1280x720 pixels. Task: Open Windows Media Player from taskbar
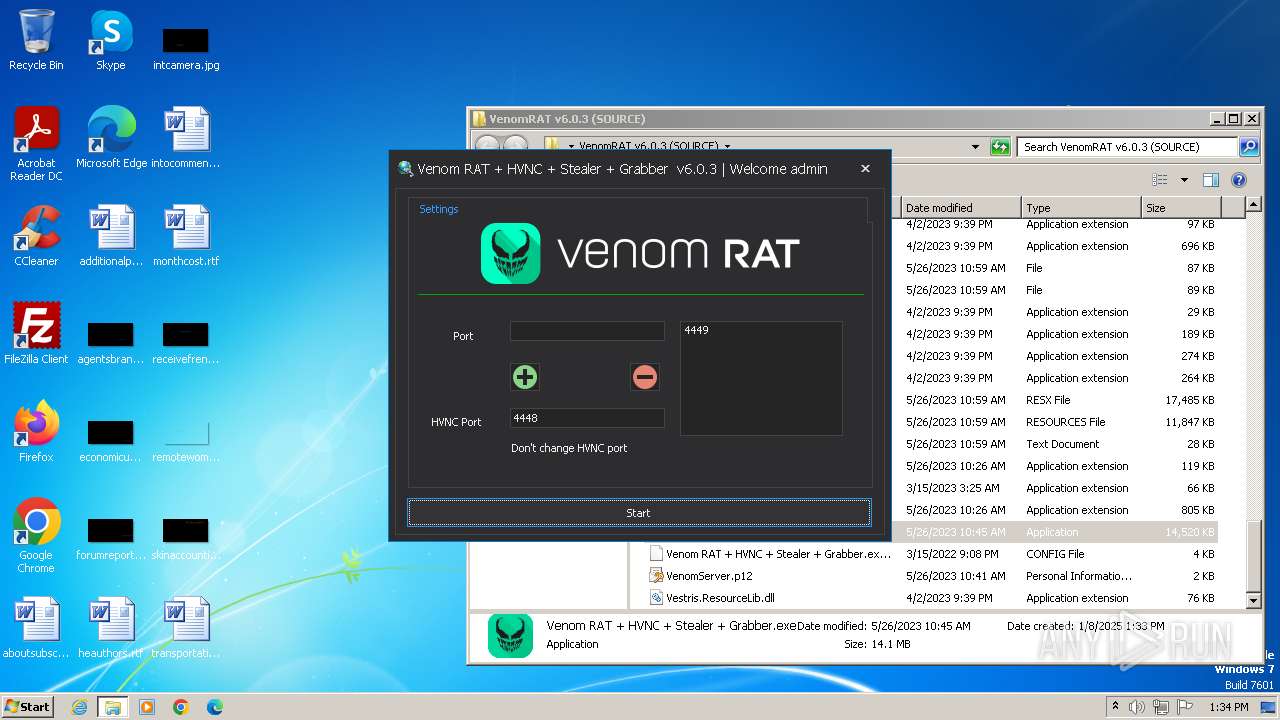(147, 707)
